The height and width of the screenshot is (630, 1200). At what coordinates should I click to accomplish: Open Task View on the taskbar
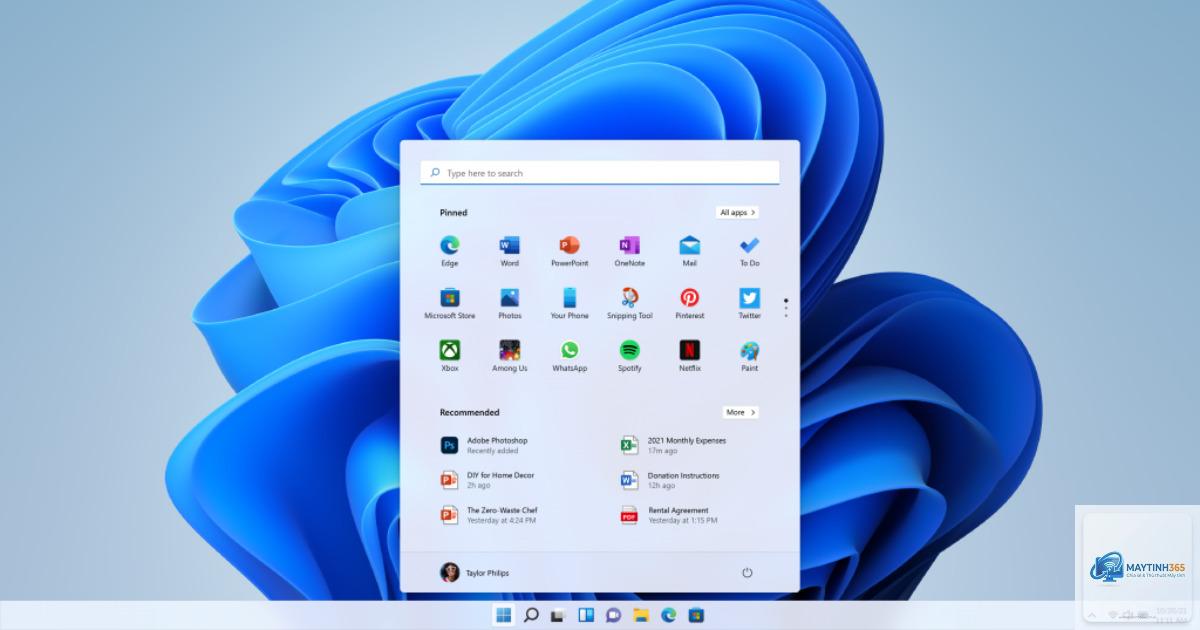[558, 615]
